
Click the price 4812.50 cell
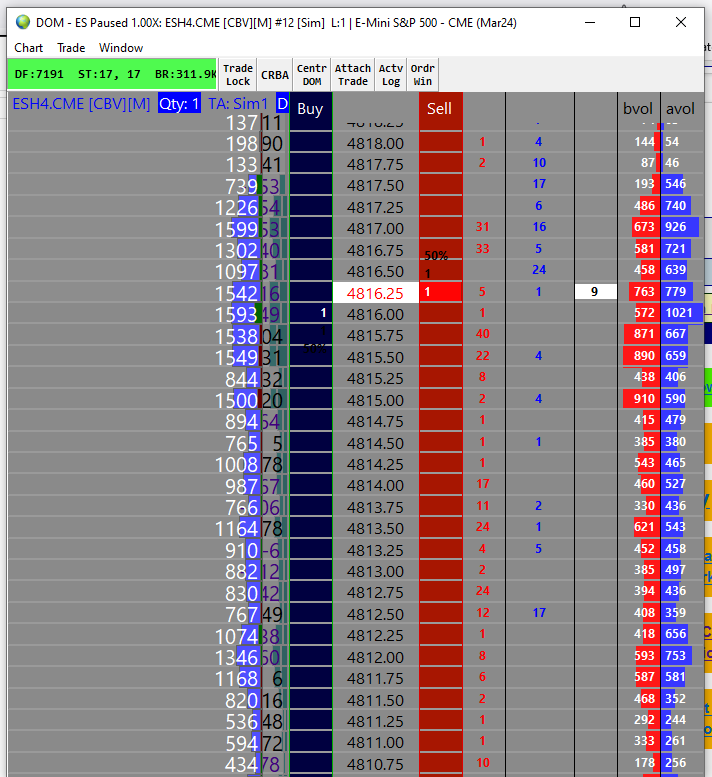click(375, 613)
